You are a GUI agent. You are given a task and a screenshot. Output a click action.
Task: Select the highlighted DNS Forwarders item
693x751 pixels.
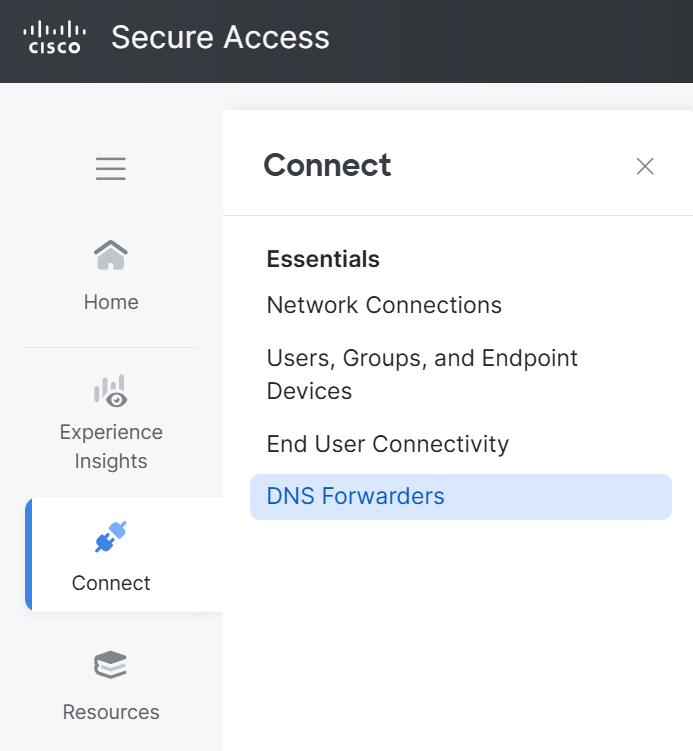(356, 496)
